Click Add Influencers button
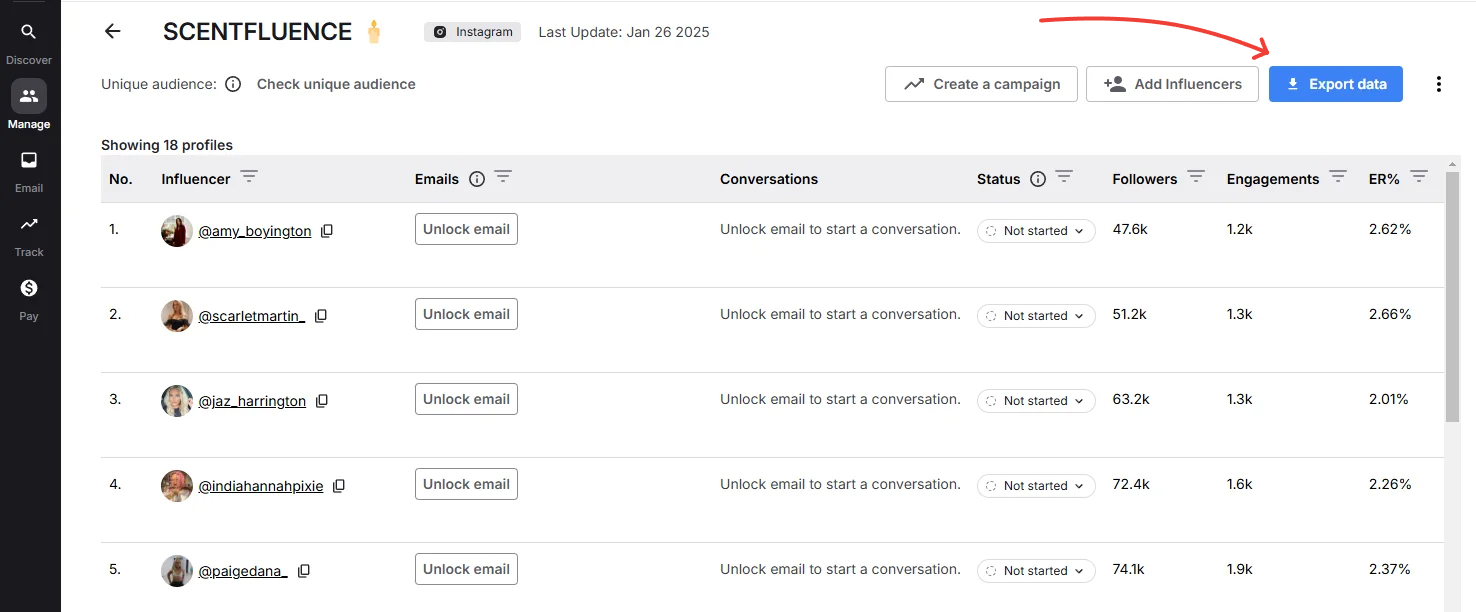The image size is (1476, 612). [x=1172, y=84]
